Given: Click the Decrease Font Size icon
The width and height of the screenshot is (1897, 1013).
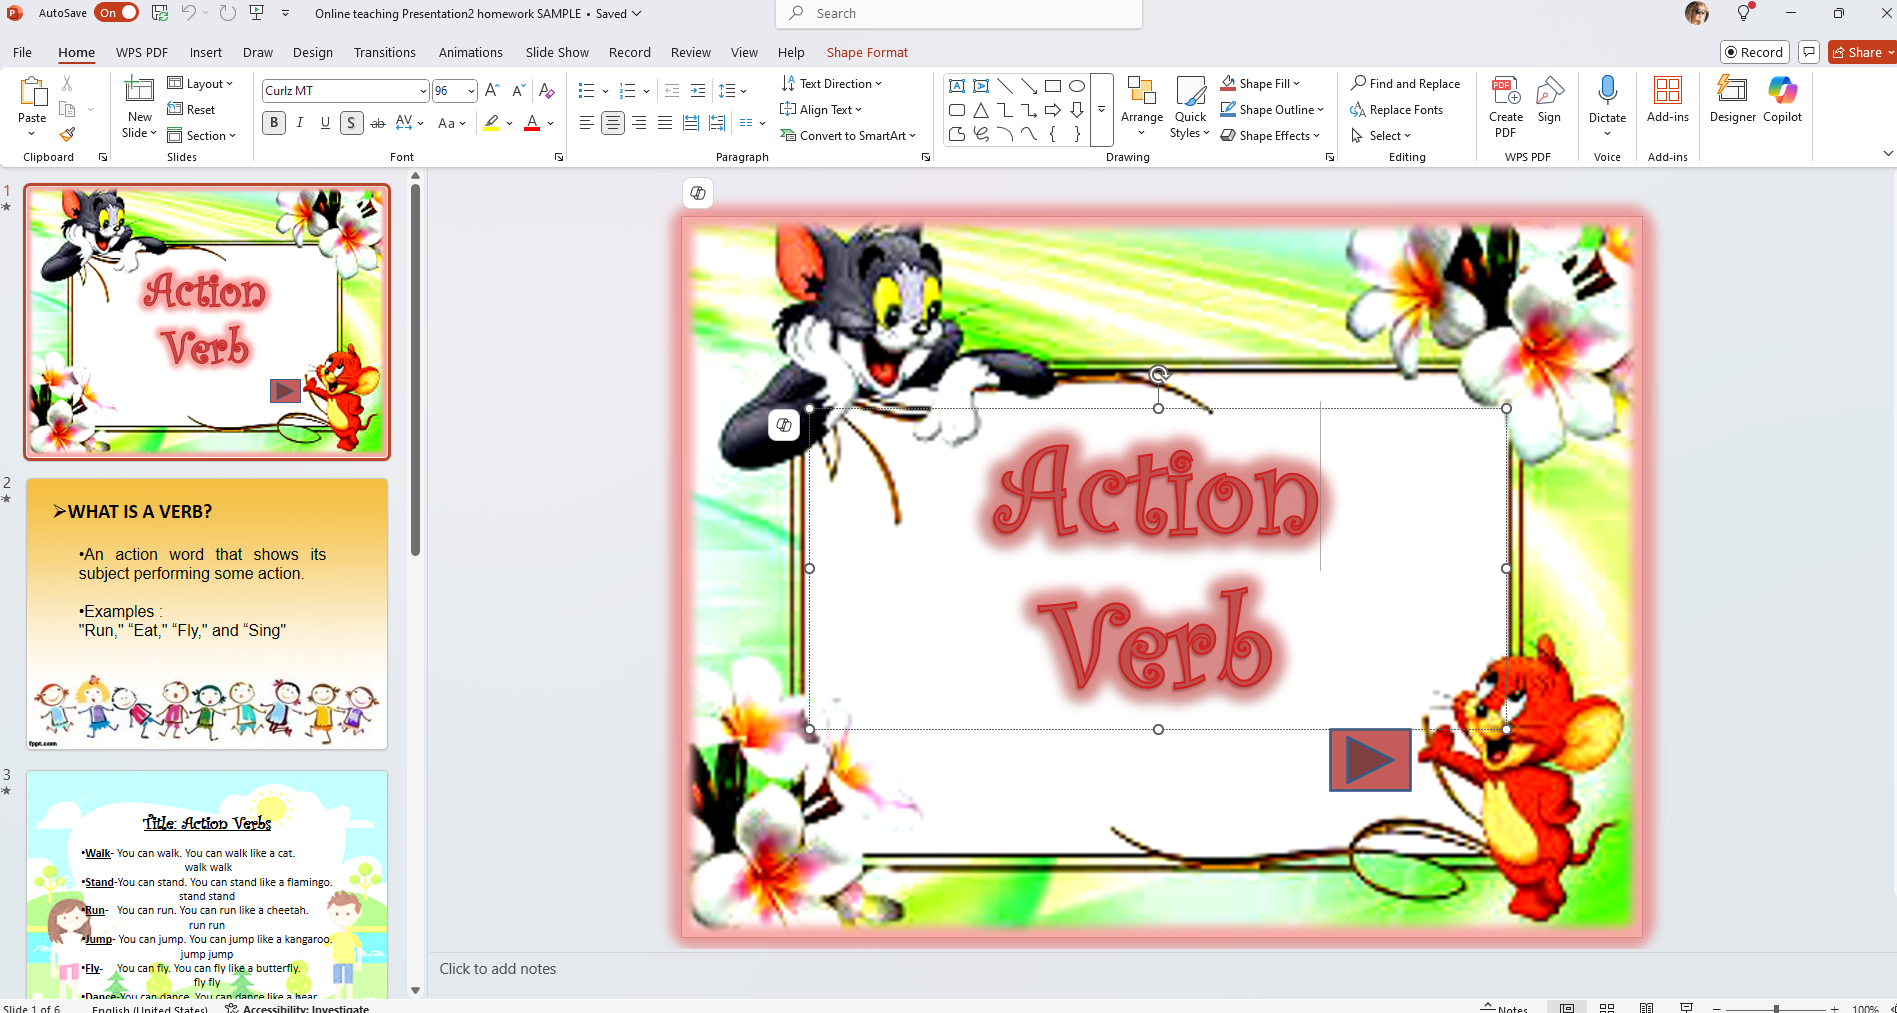Looking at the screenshot, I should [x=518, y=91].
